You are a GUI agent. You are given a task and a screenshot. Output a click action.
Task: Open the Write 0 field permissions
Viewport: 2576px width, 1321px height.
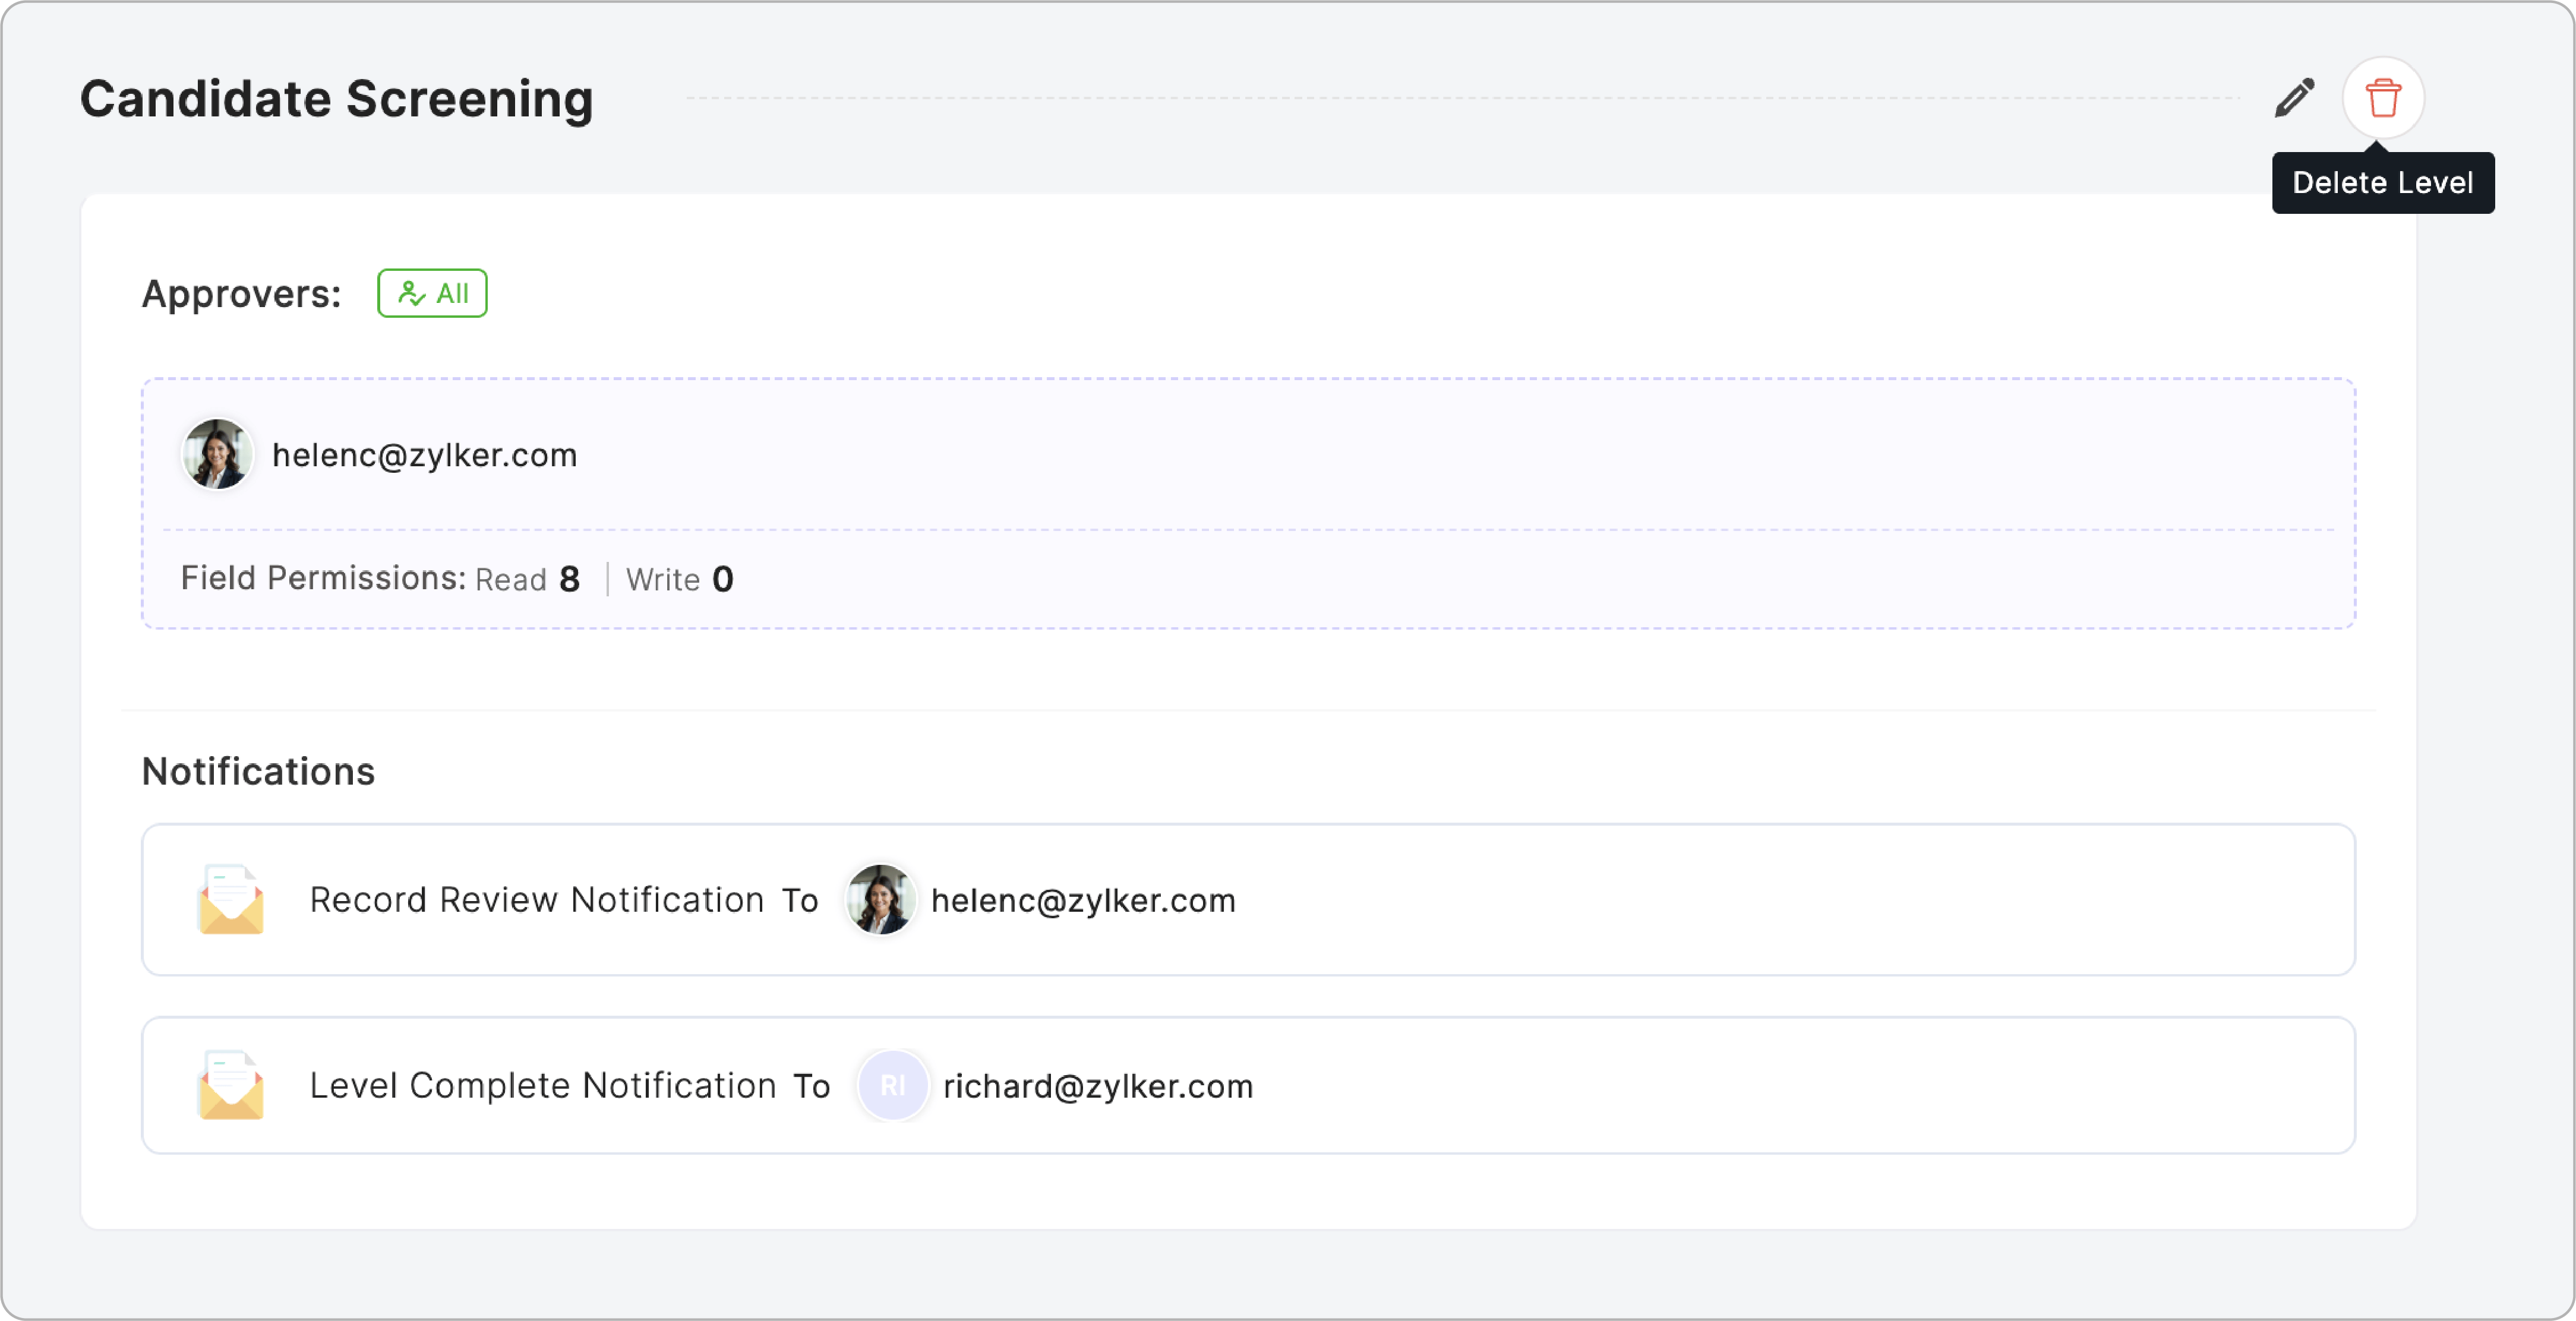[x=680, y=579]
